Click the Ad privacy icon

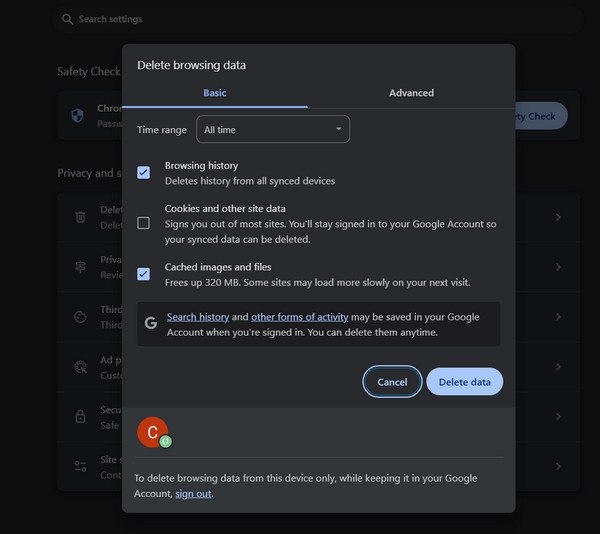coord(80,367)
